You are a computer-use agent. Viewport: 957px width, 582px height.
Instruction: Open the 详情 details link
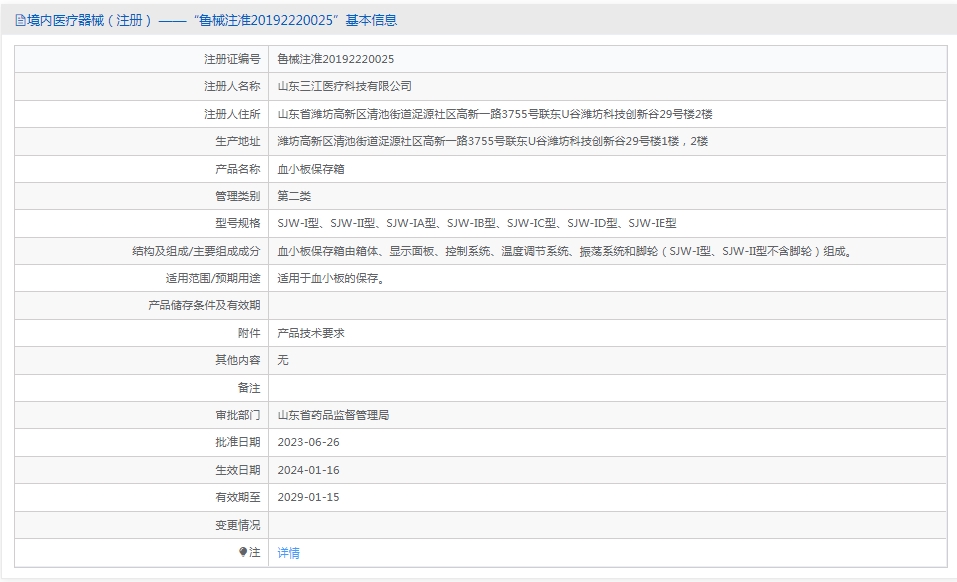pos(288,553)
